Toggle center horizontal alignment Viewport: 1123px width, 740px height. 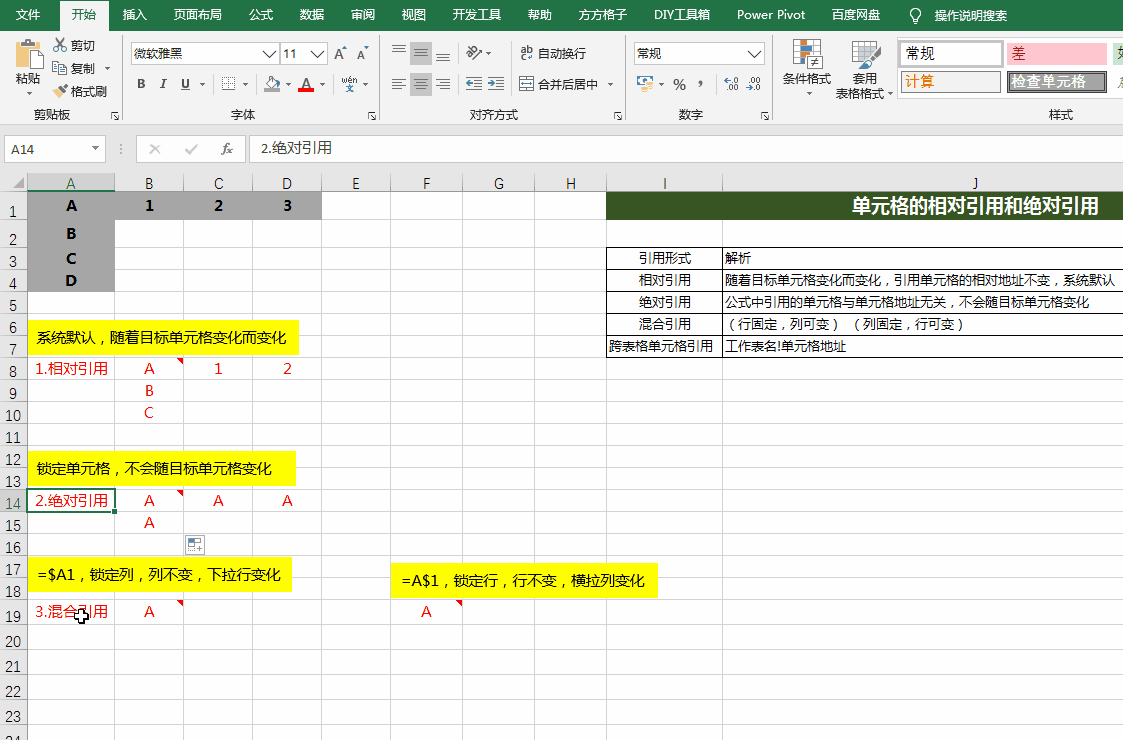point(421,84)
